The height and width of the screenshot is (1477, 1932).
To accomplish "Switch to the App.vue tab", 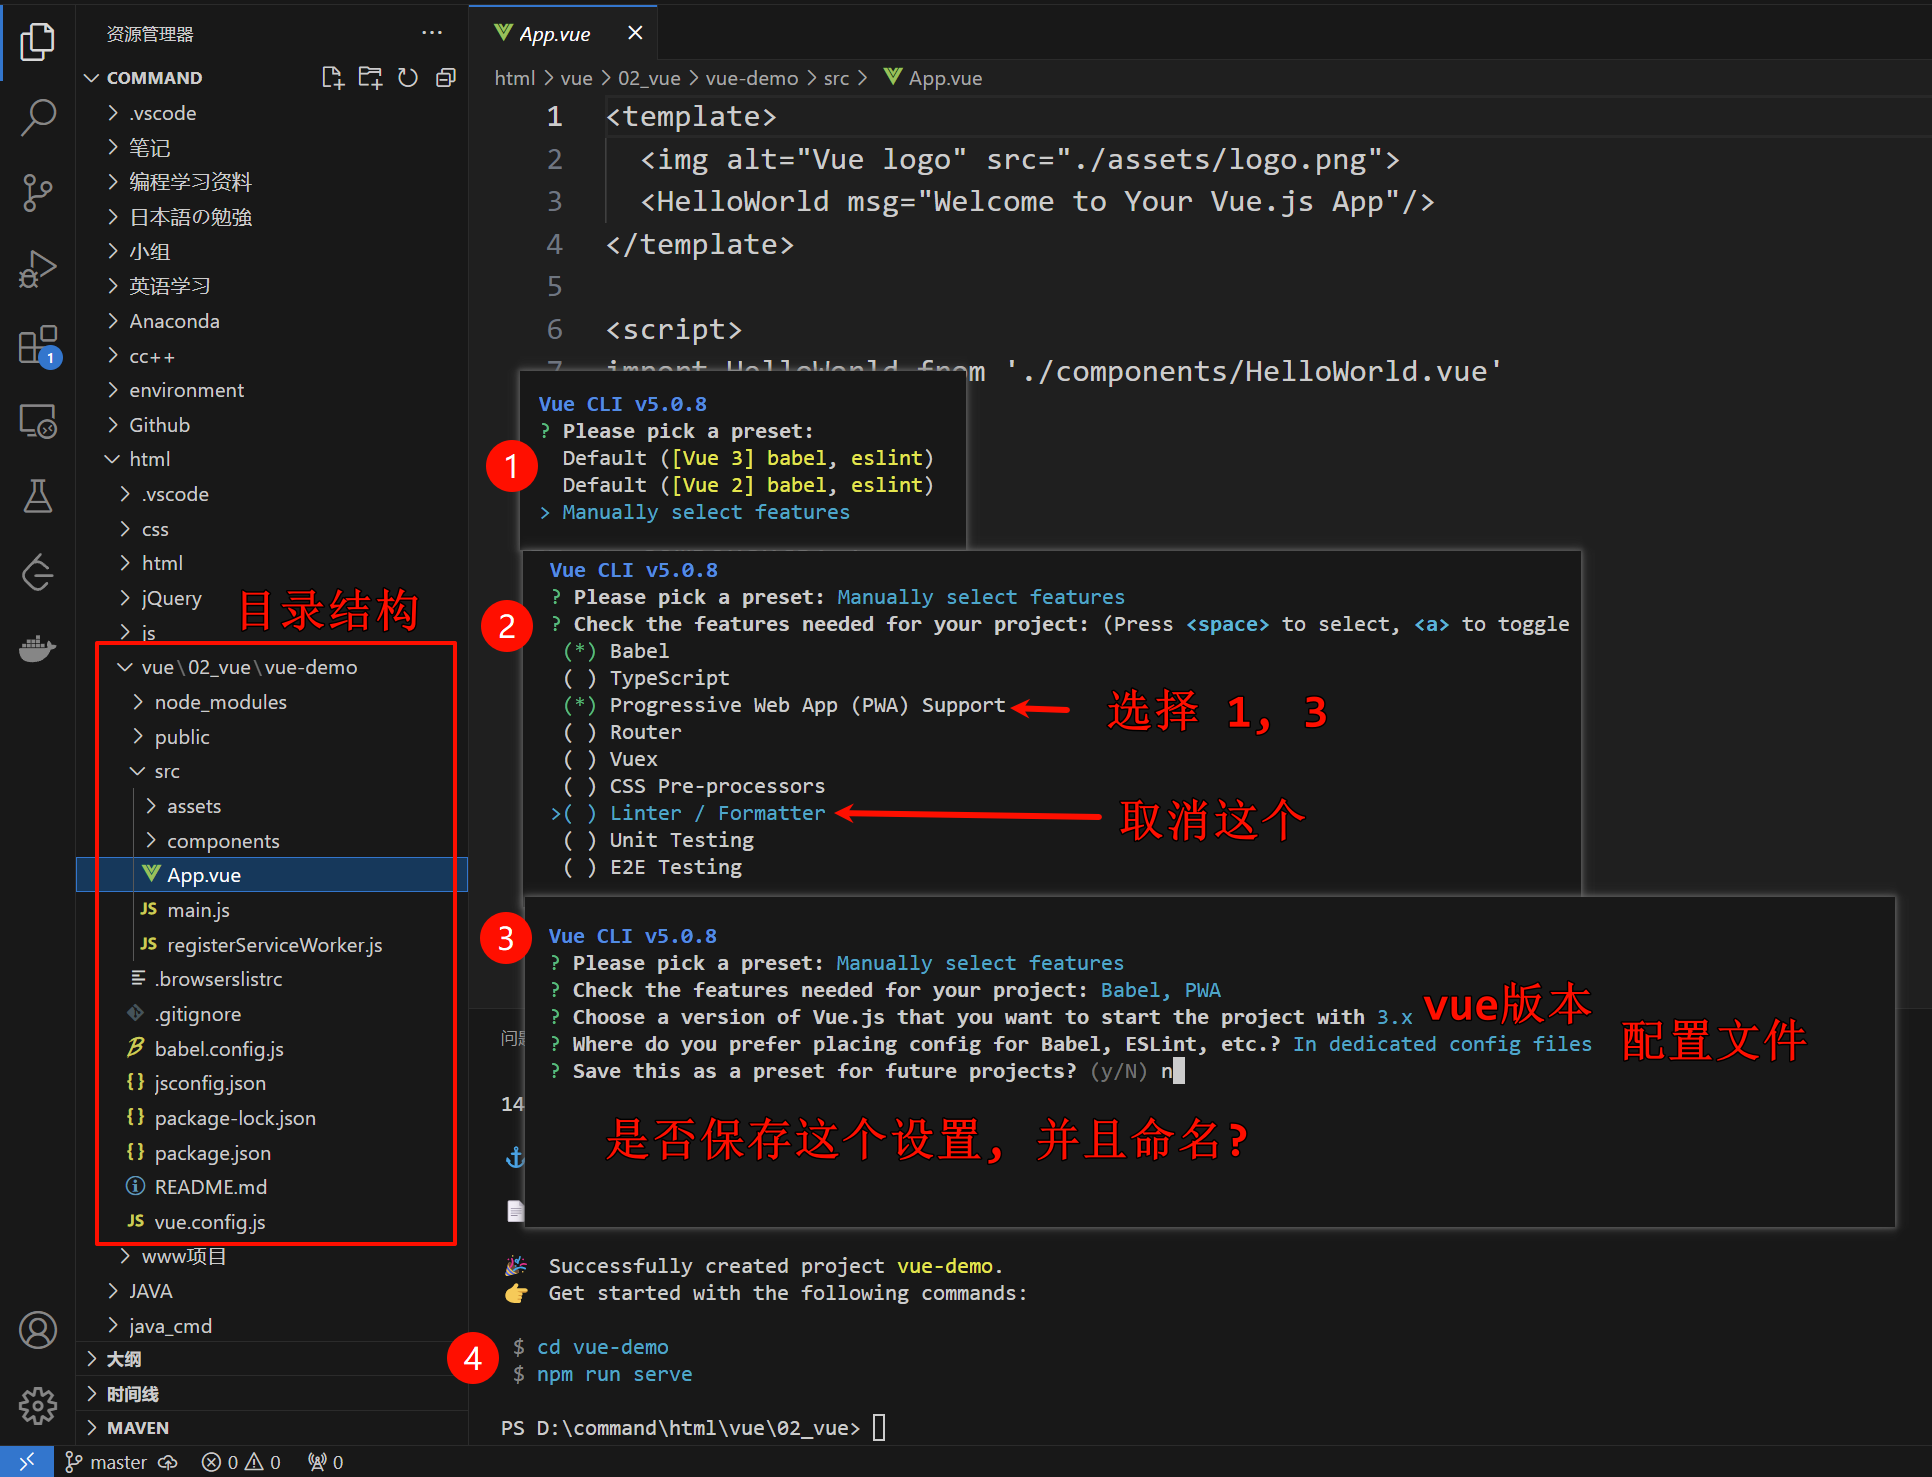I will click(563, 34).
